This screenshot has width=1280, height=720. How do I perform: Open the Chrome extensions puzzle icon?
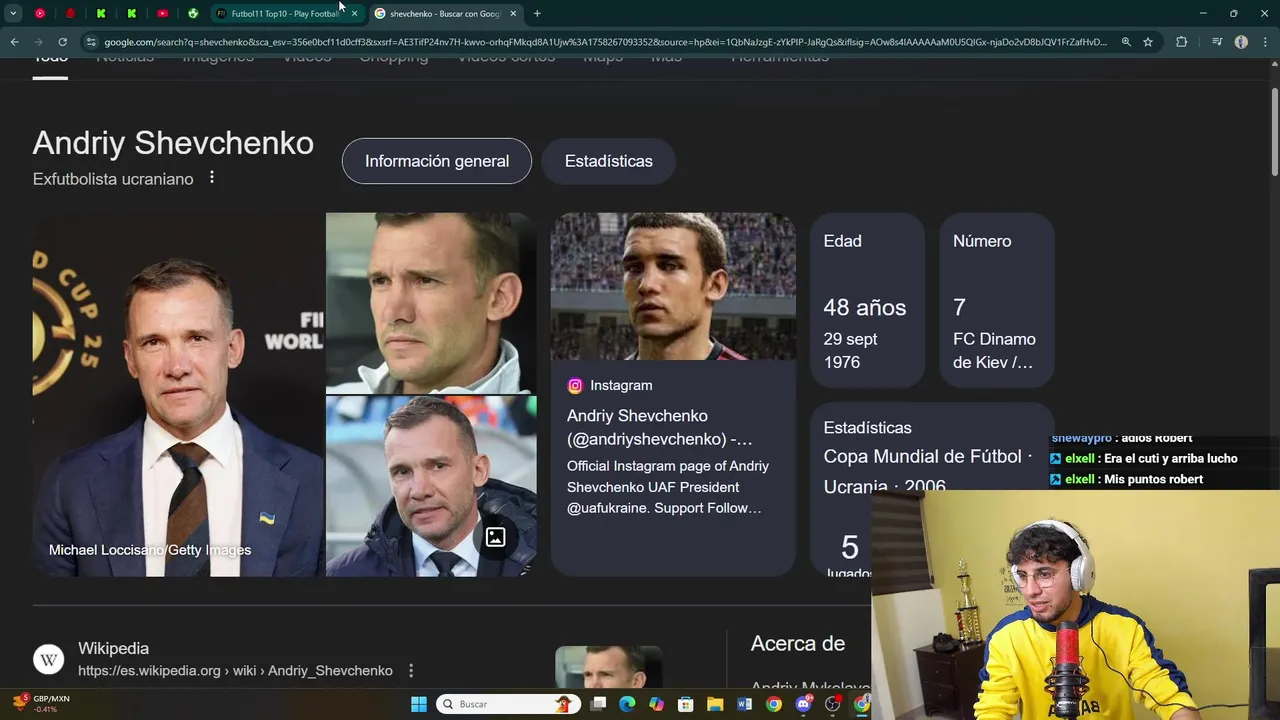[x=1182, y=42]
